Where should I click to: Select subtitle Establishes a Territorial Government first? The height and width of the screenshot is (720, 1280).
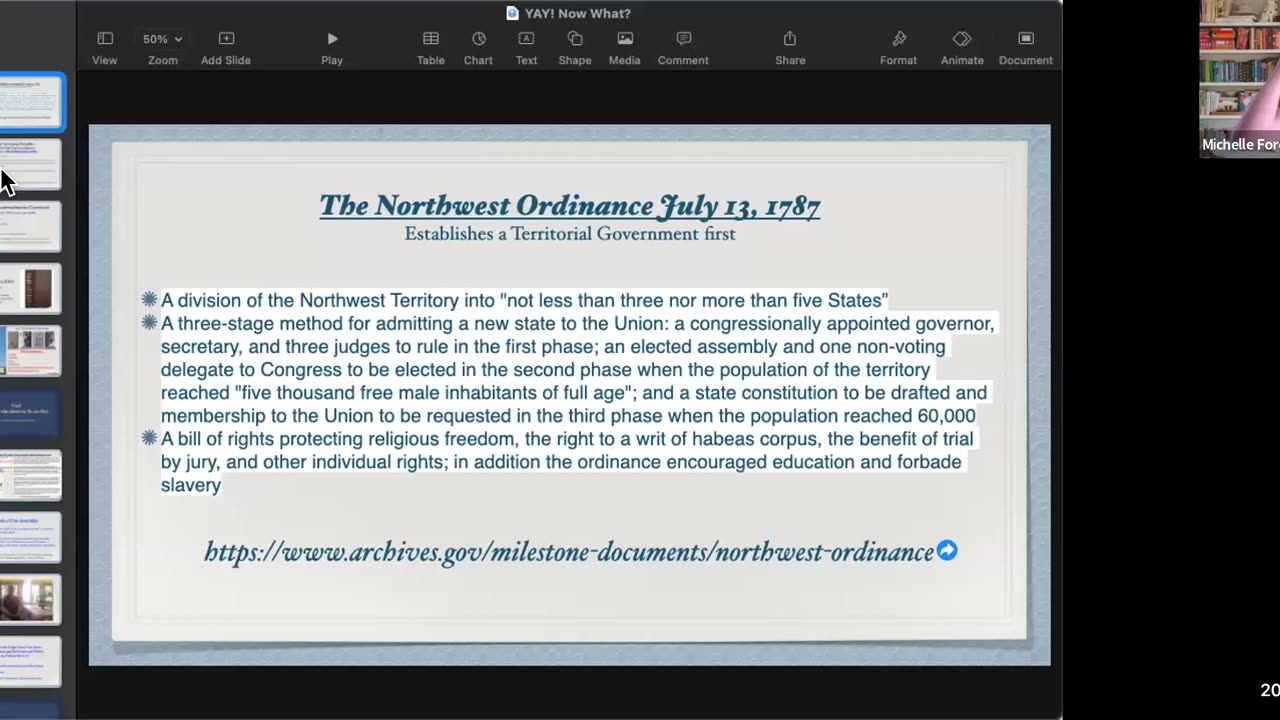tap(570, 234)
